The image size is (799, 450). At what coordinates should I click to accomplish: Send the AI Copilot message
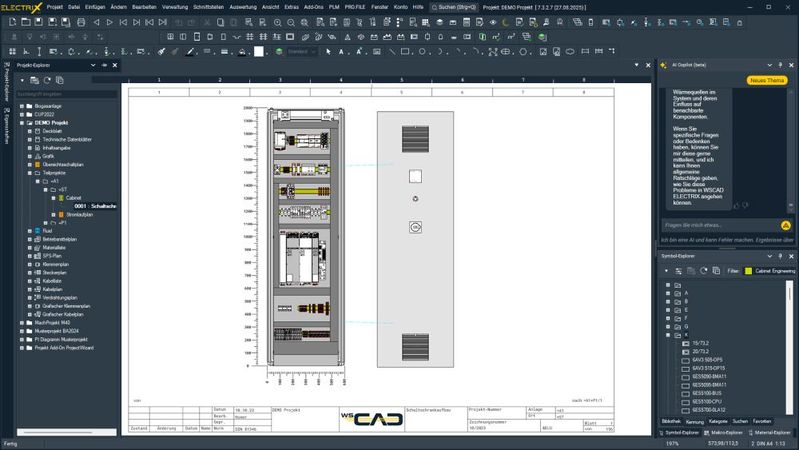[x=786, y=225]
